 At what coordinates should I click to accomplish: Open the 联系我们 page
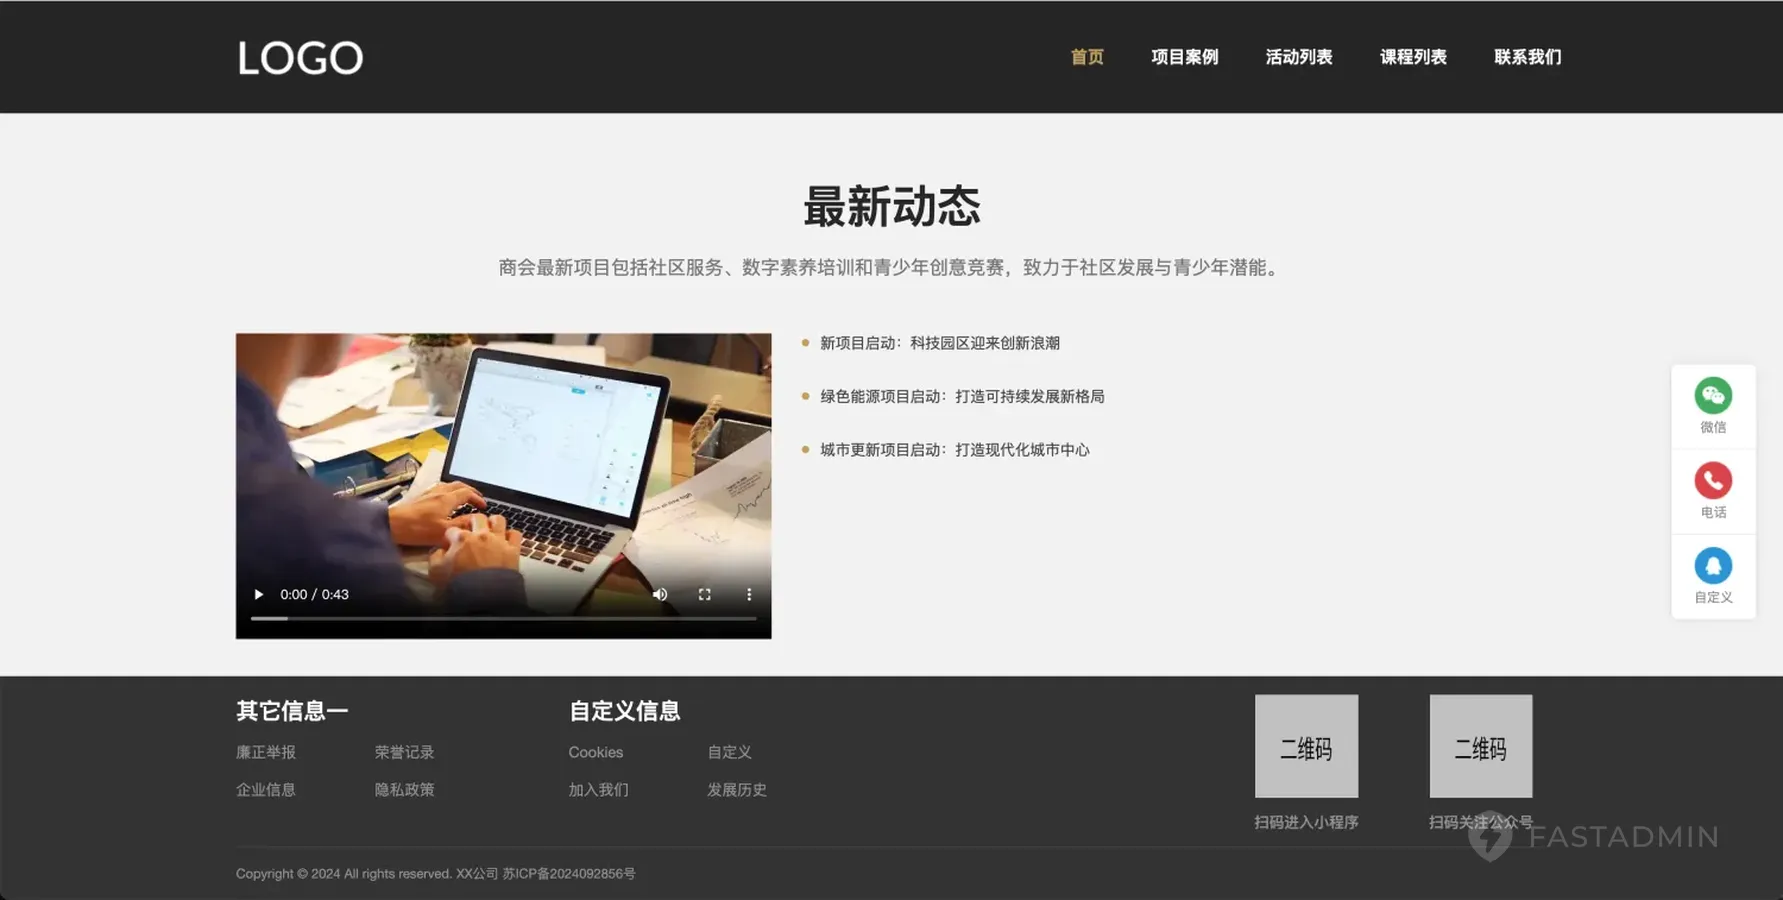pyautogui.click(x=1527, y=57)
